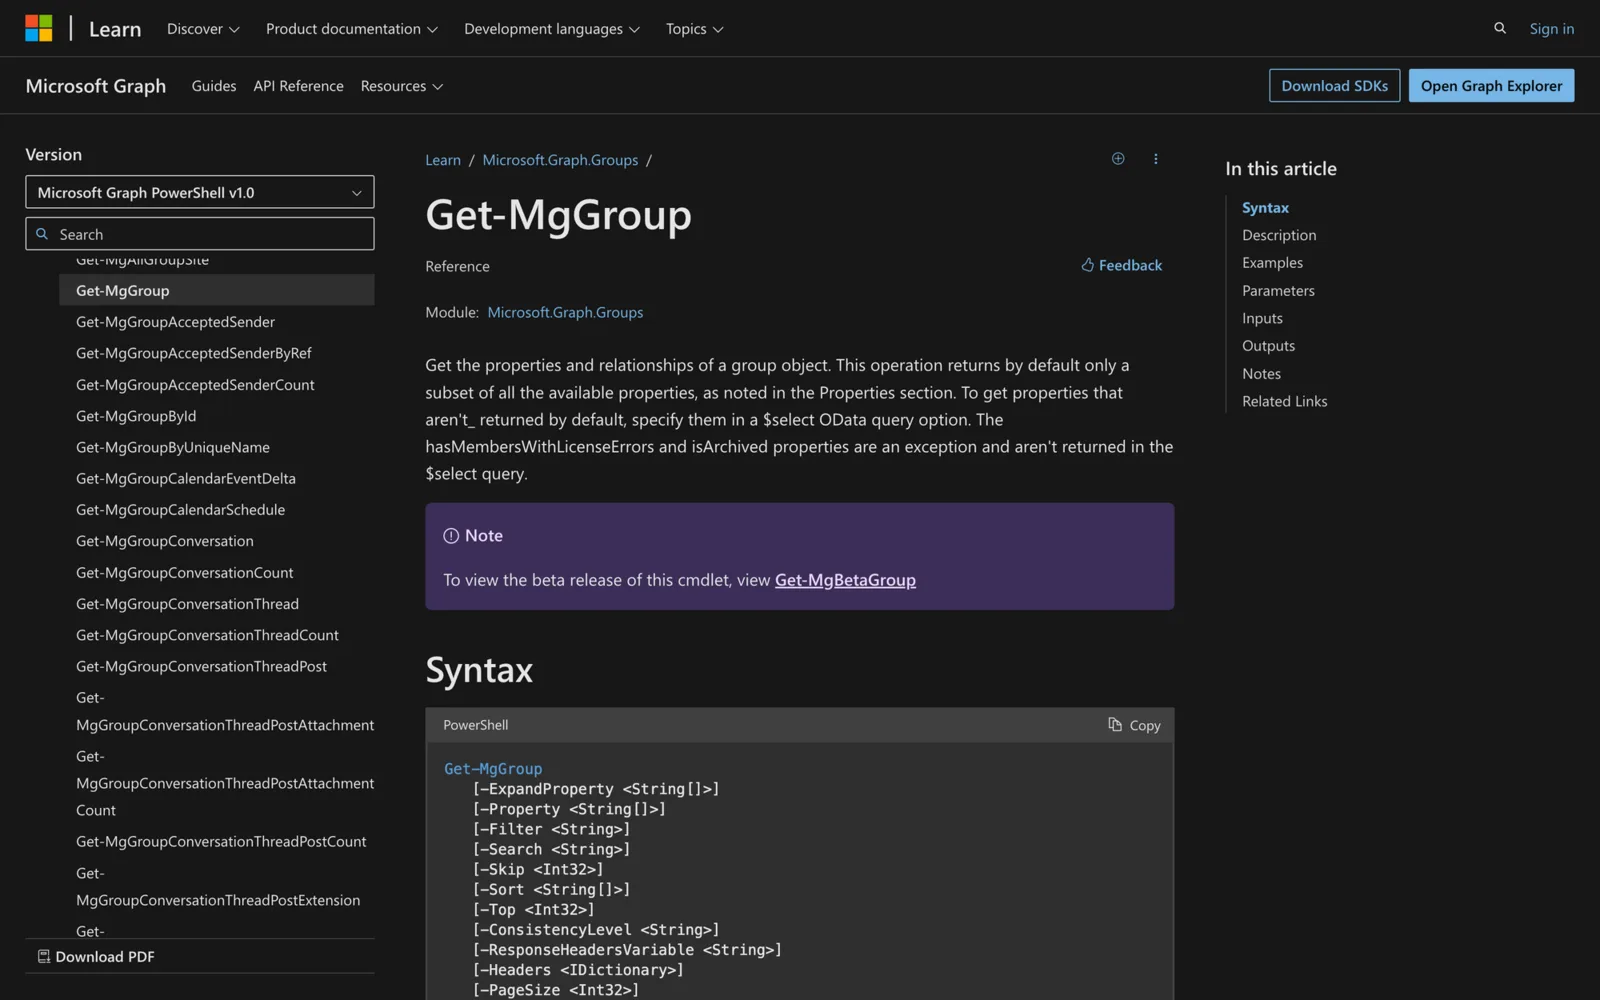
Task: Click the Learn brand link
Action: (115, 29)
